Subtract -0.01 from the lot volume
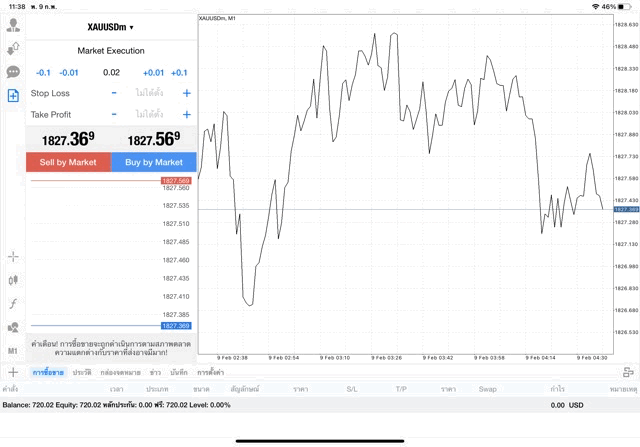The height and width of the screenshot is (447, 640). 69,72
